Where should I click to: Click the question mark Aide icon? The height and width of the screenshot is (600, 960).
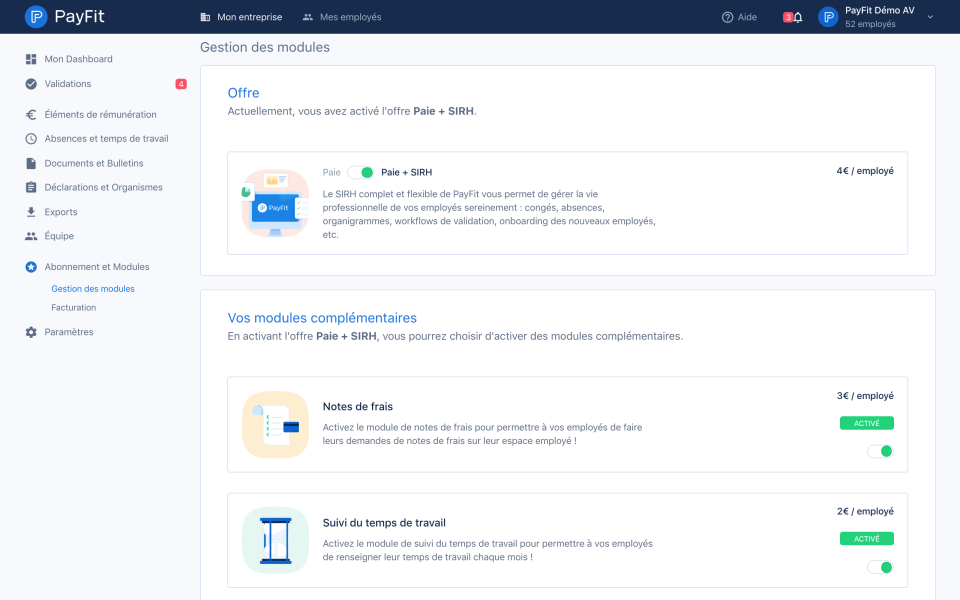[727, 17]
